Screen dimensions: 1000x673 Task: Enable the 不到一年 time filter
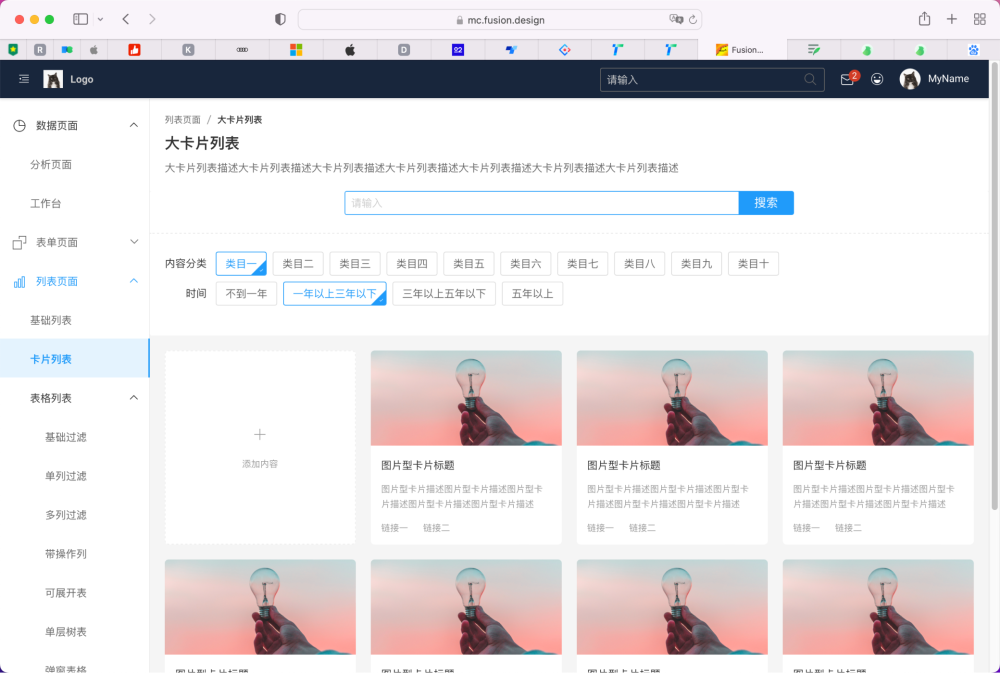(246, 293)
